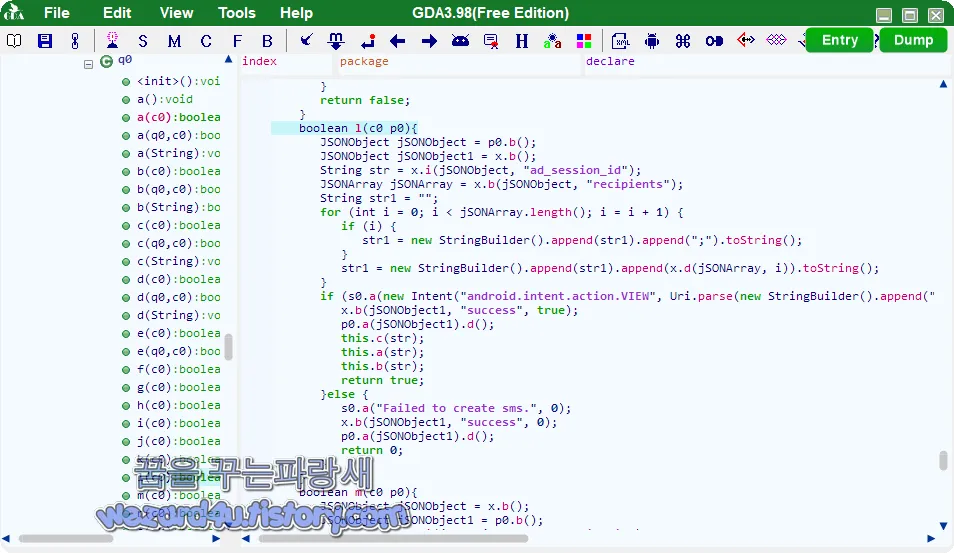Screen dimensions: 954x553
Task: Open the Help menu
Action: pos(296,13)
